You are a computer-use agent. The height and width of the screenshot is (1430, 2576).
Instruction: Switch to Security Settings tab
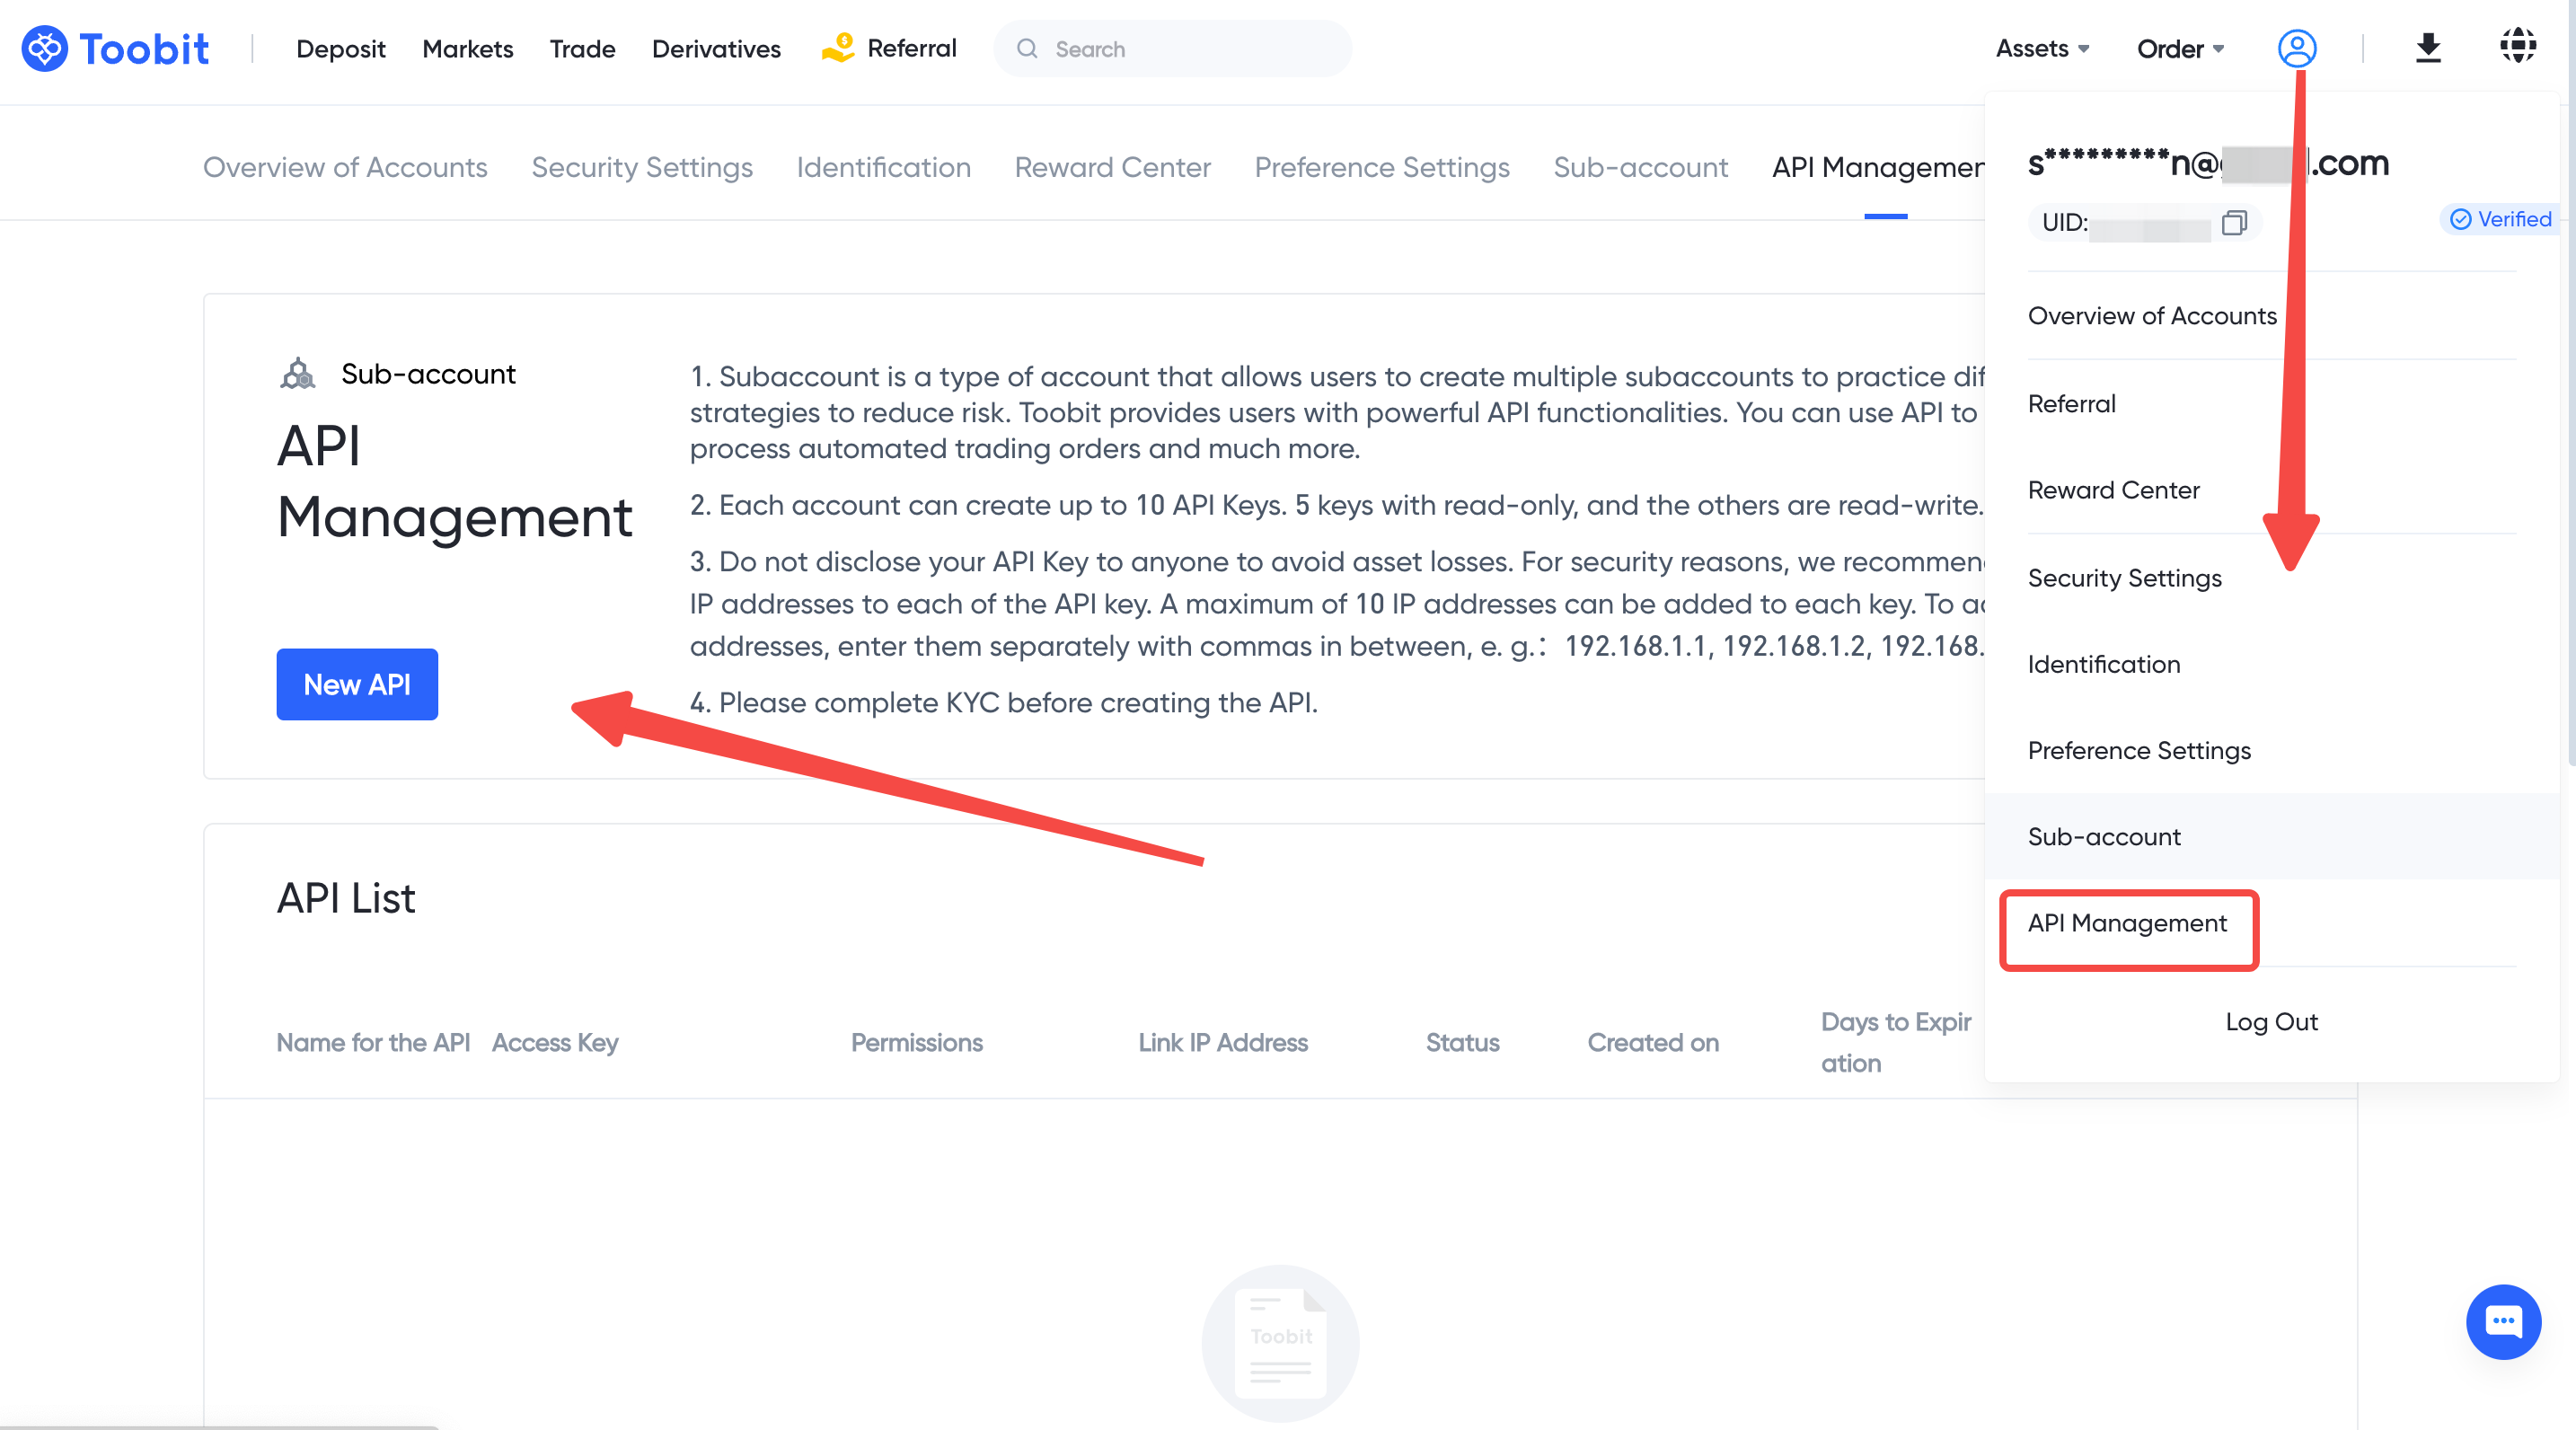coord(642,167)
